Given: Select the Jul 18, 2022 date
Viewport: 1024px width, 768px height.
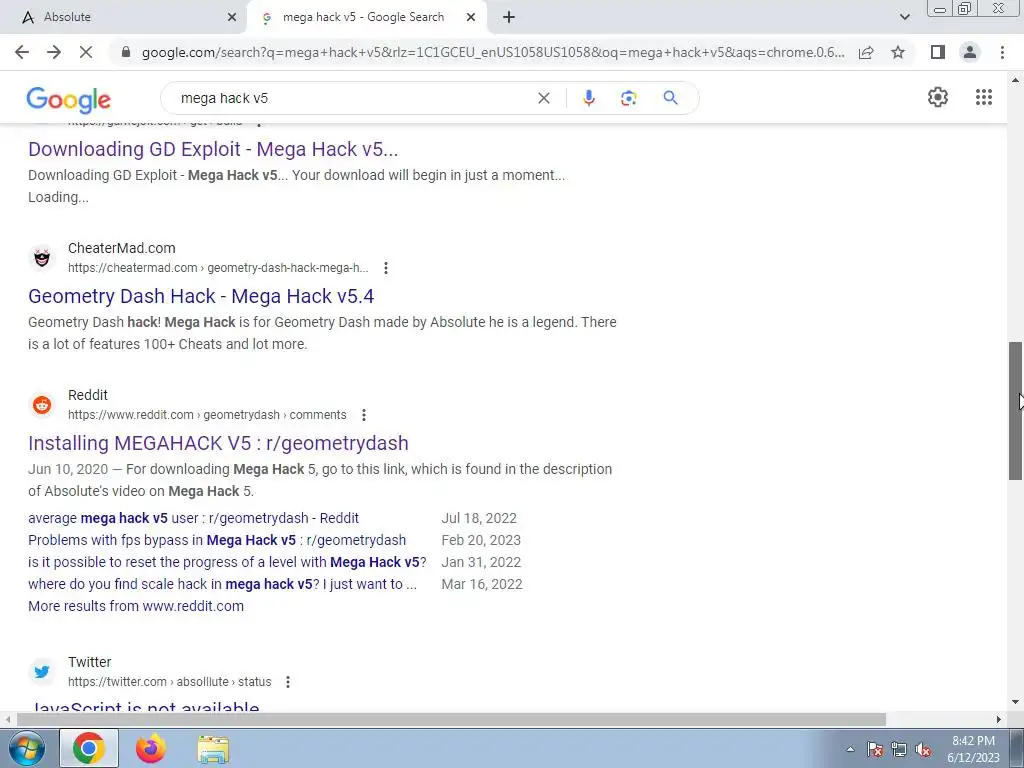Looking at the screenshot, I should pos(479,518).
